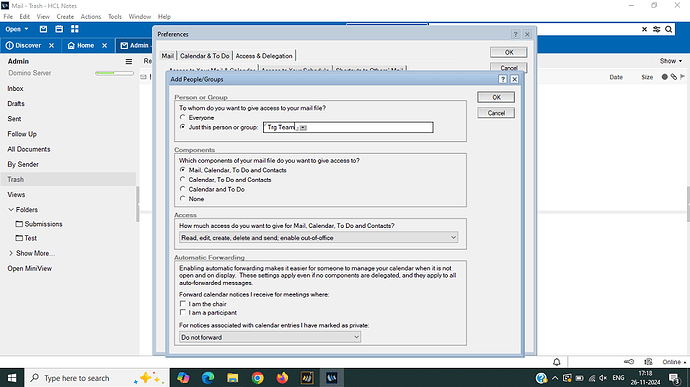Screen dimensions: 690x387
Task: Click the notification bell icon
Action: tap(557, 362)
